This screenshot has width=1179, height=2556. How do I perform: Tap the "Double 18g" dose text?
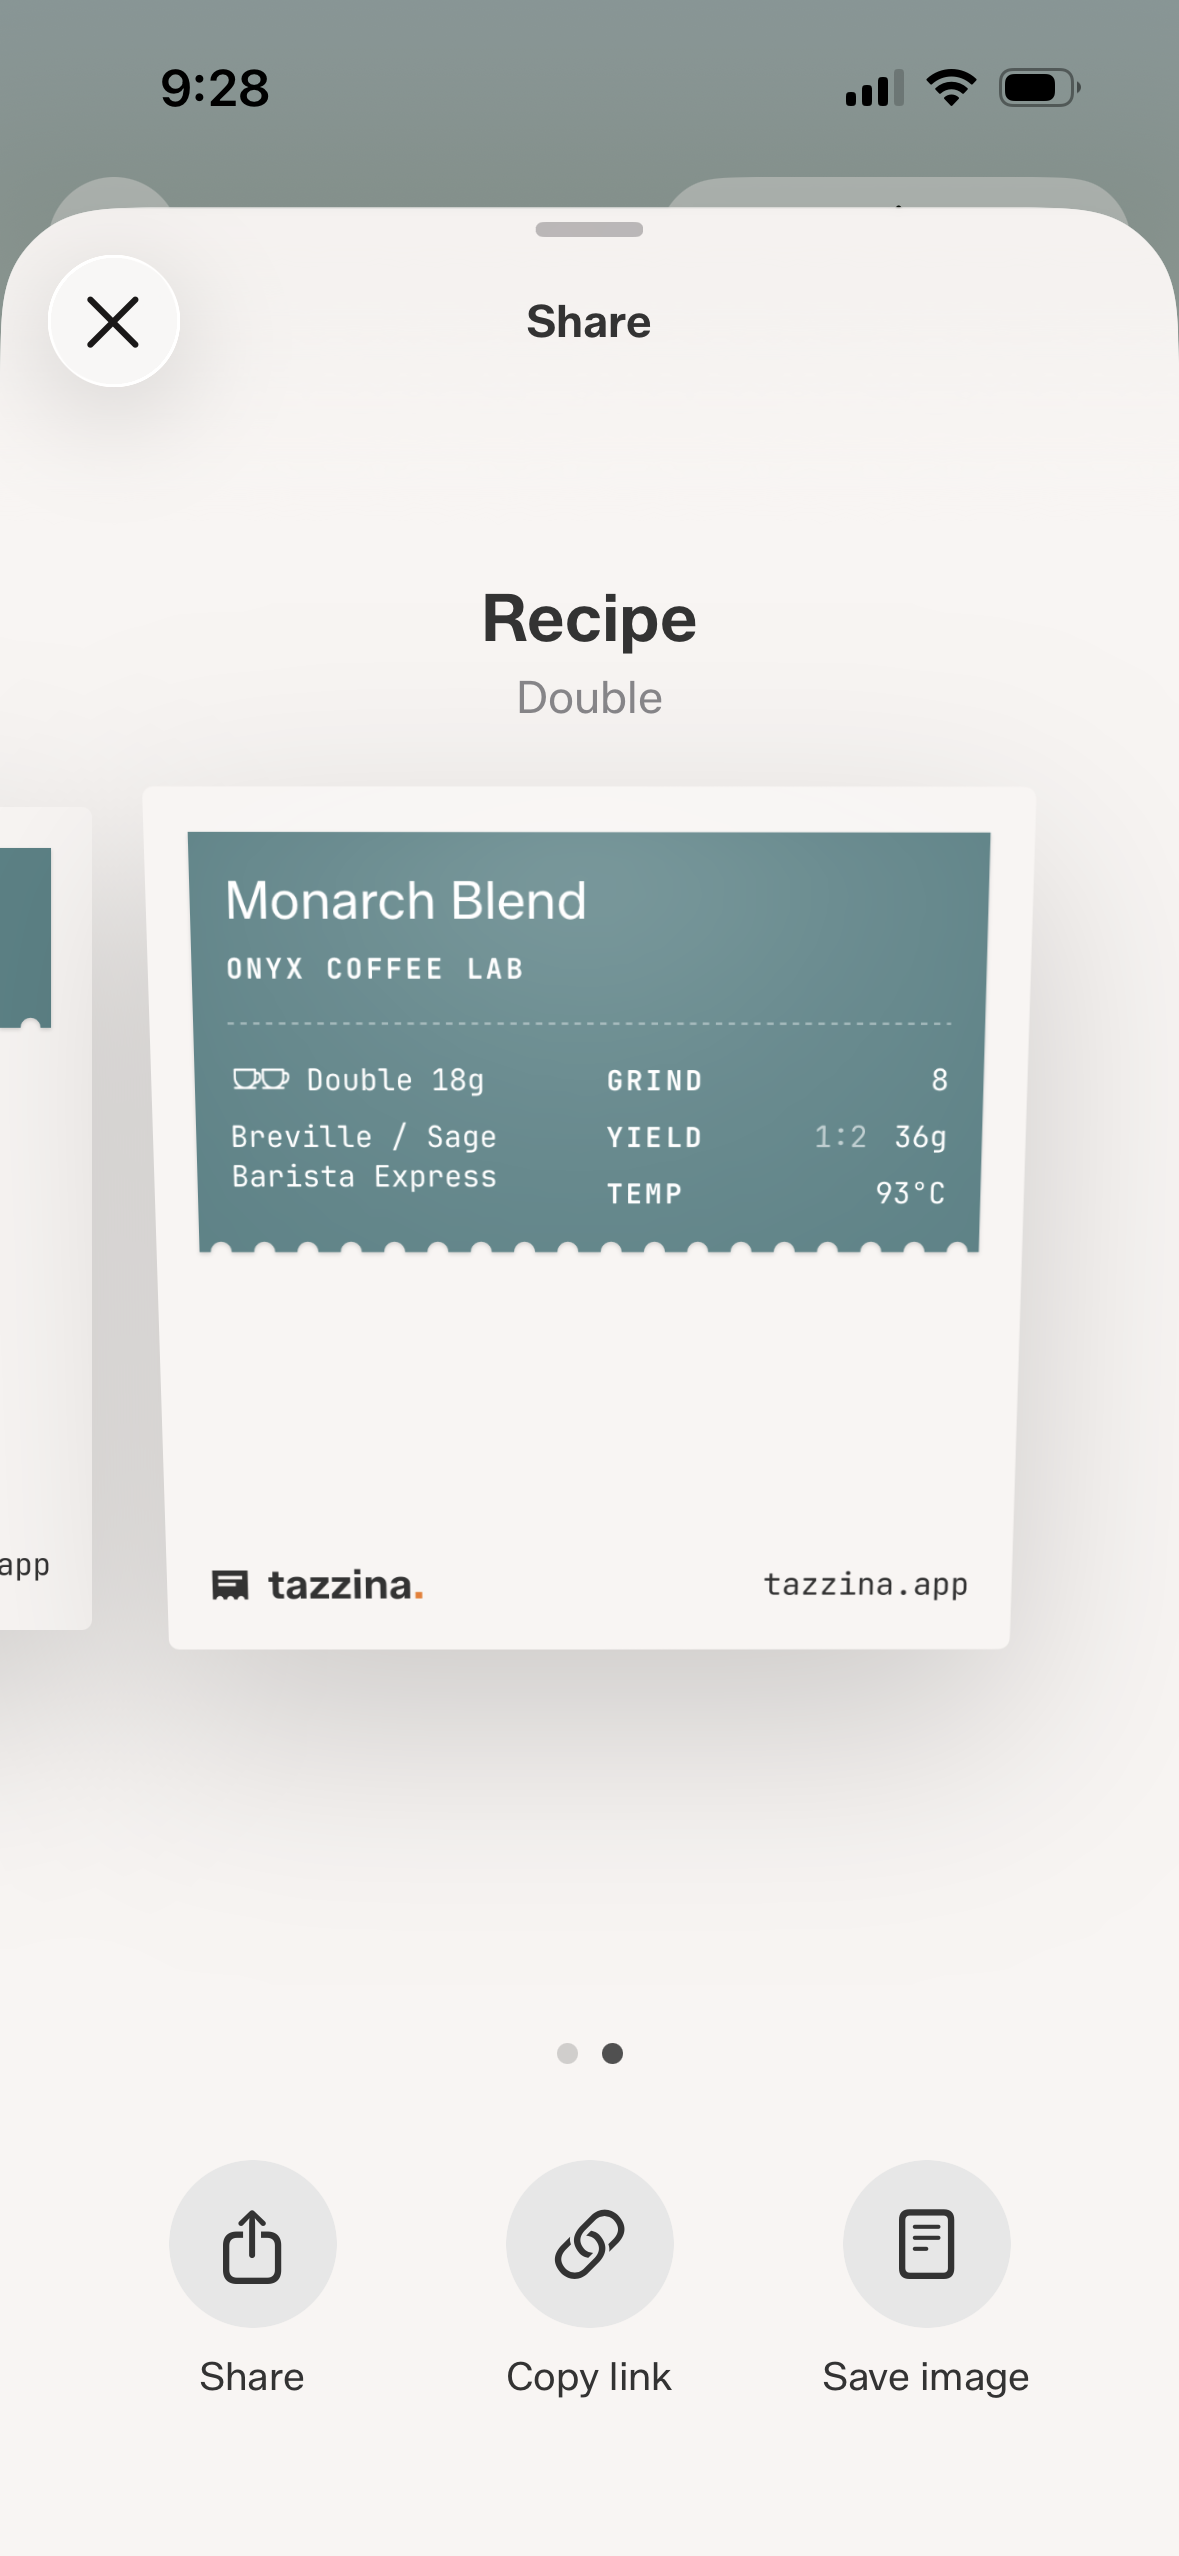coord(395,1080)
